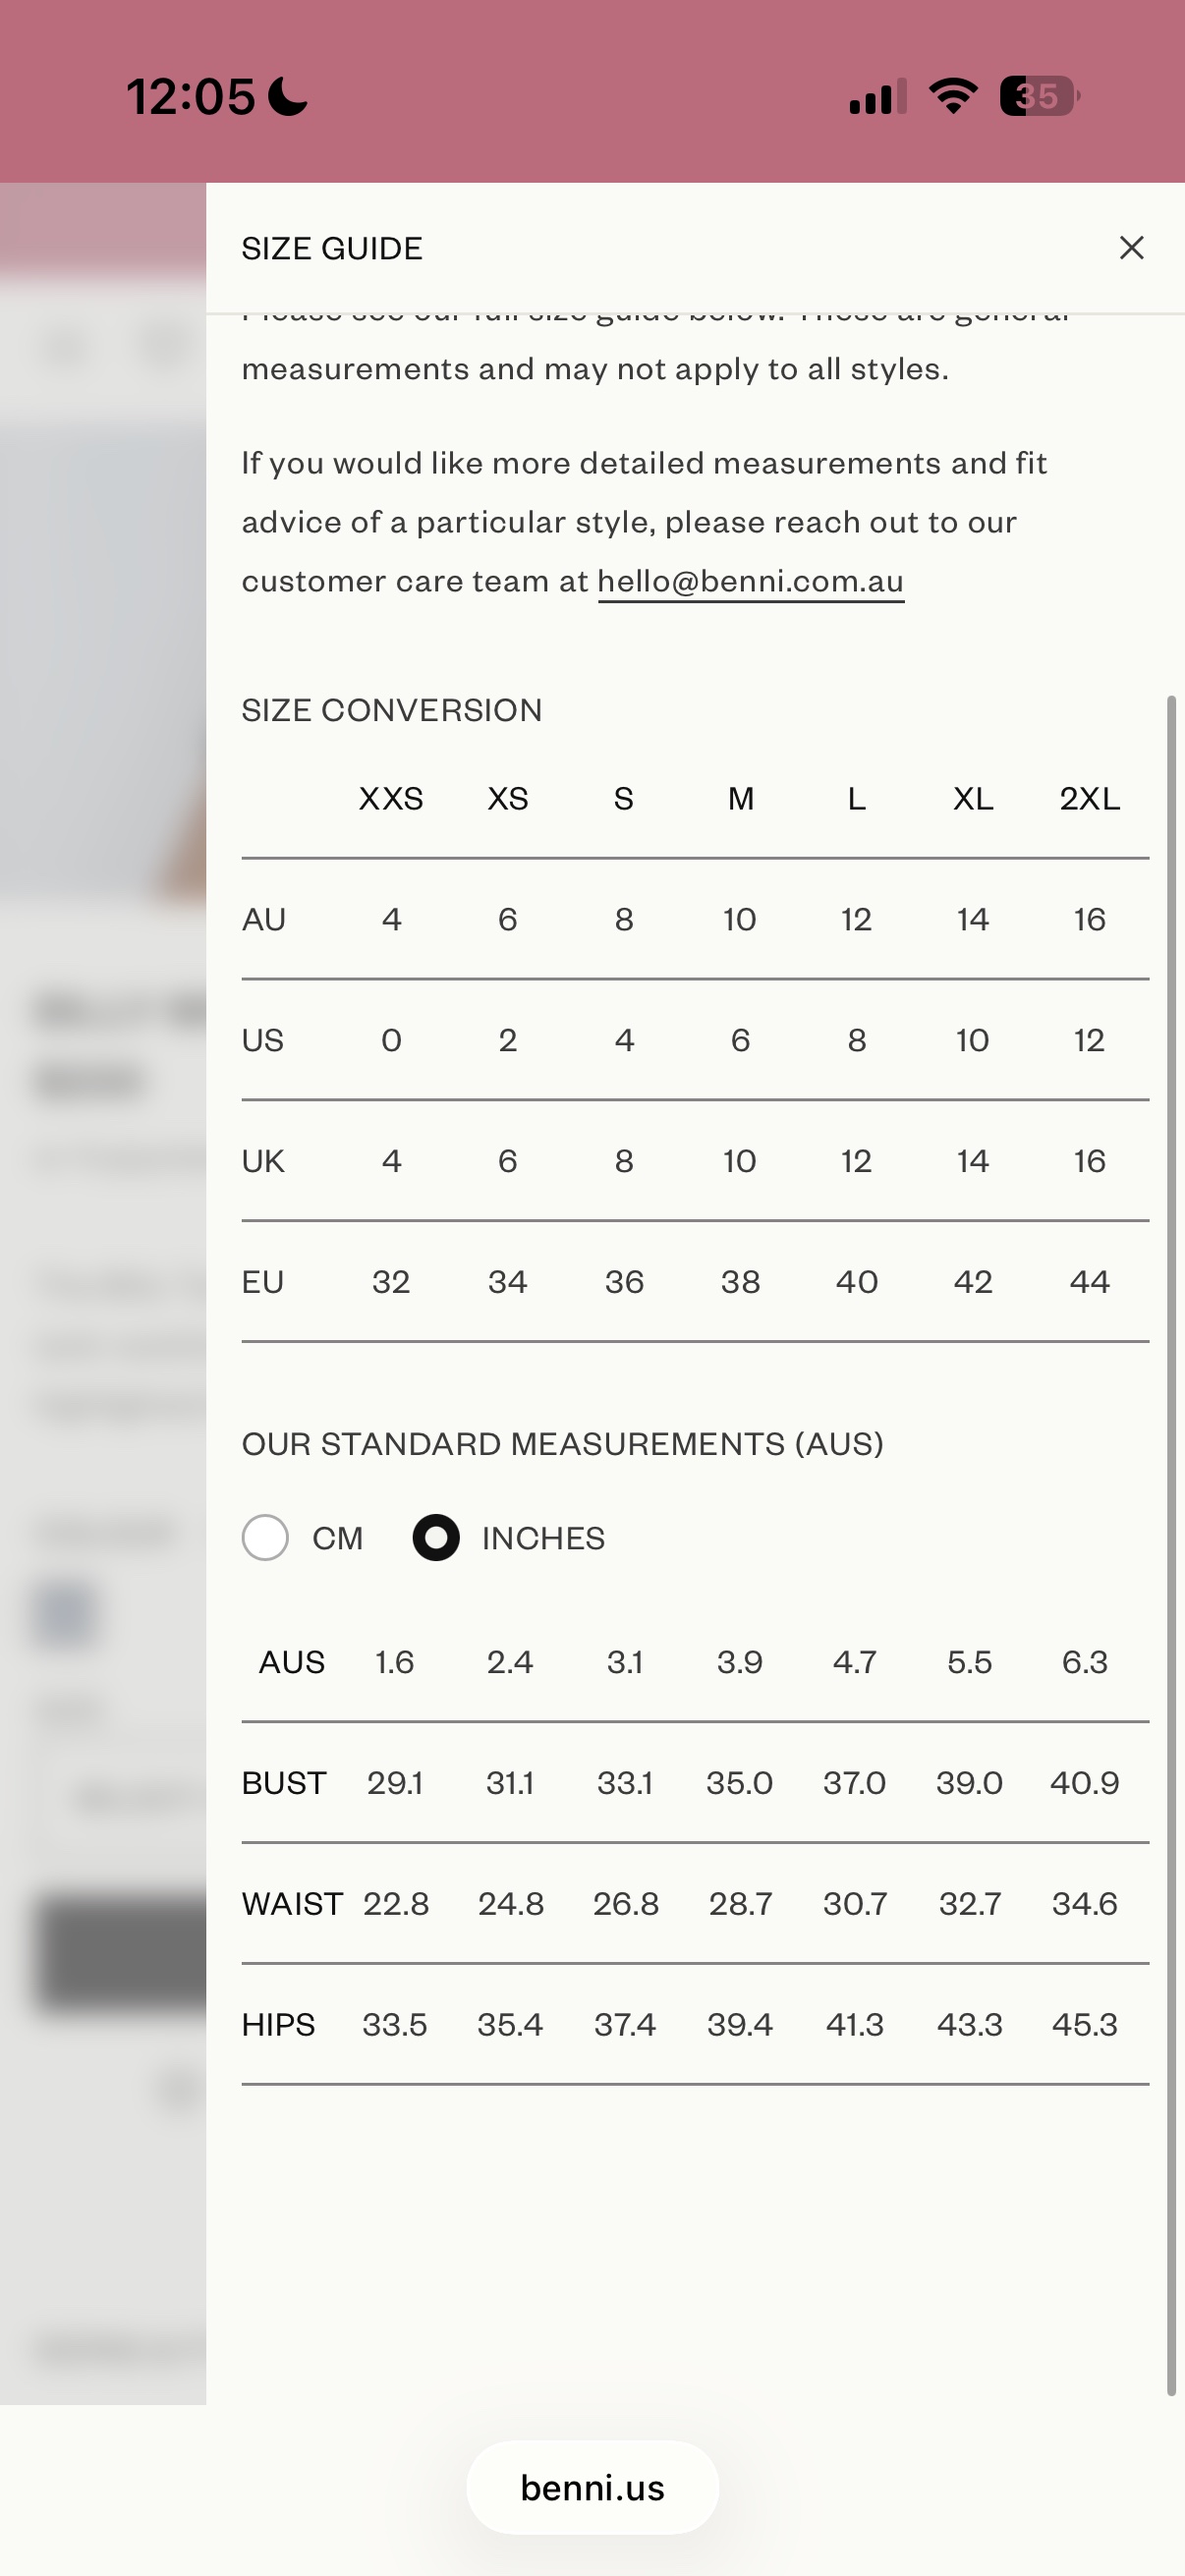Tap the Wi-Fi status icon
The height and width of the screenshot is (2576, 1185).
pyautogui.click(x=952, y=96)
